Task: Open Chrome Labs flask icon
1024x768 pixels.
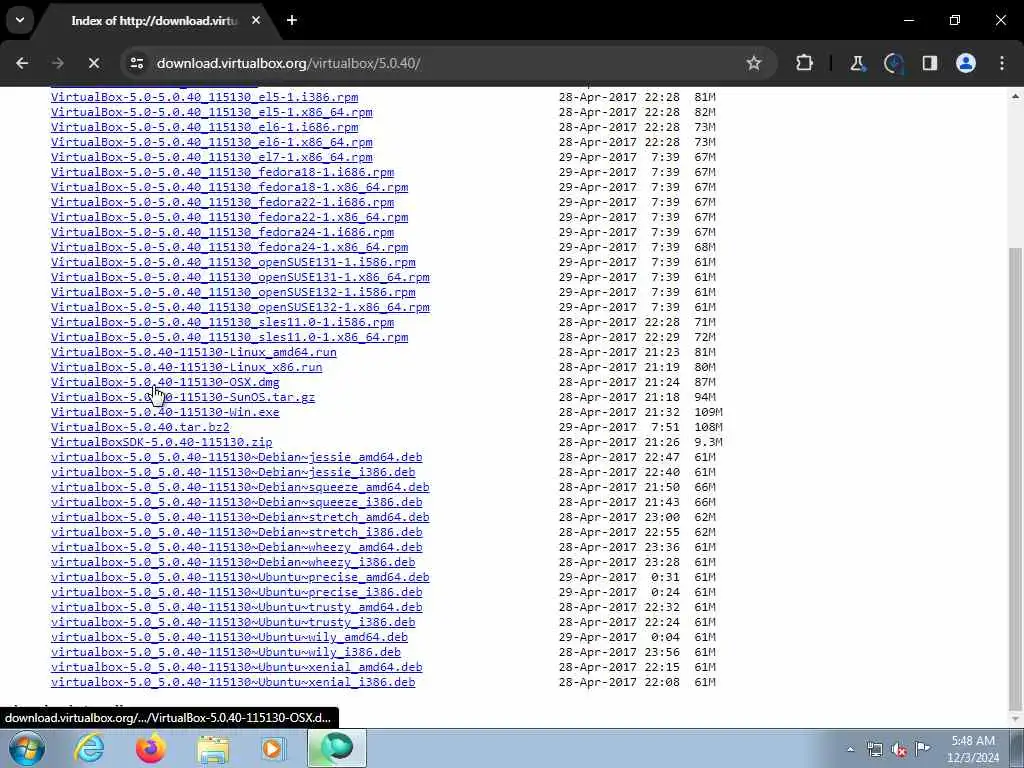Action: coord(857,63)
